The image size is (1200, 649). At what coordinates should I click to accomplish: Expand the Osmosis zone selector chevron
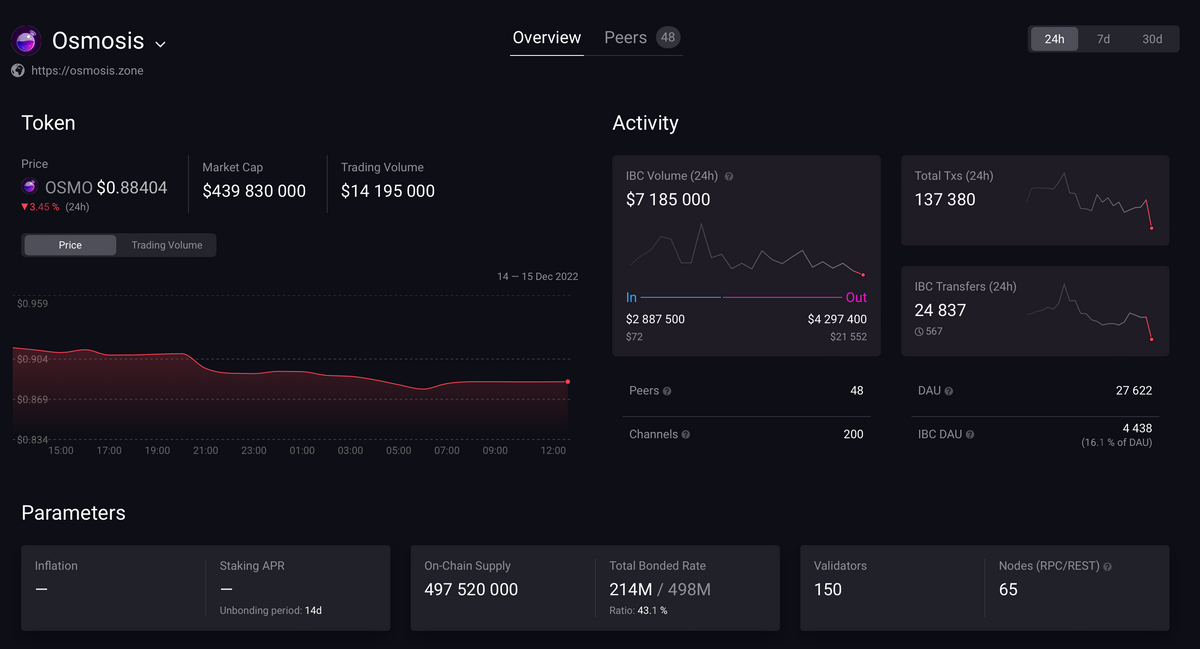[x=160, y=44]
